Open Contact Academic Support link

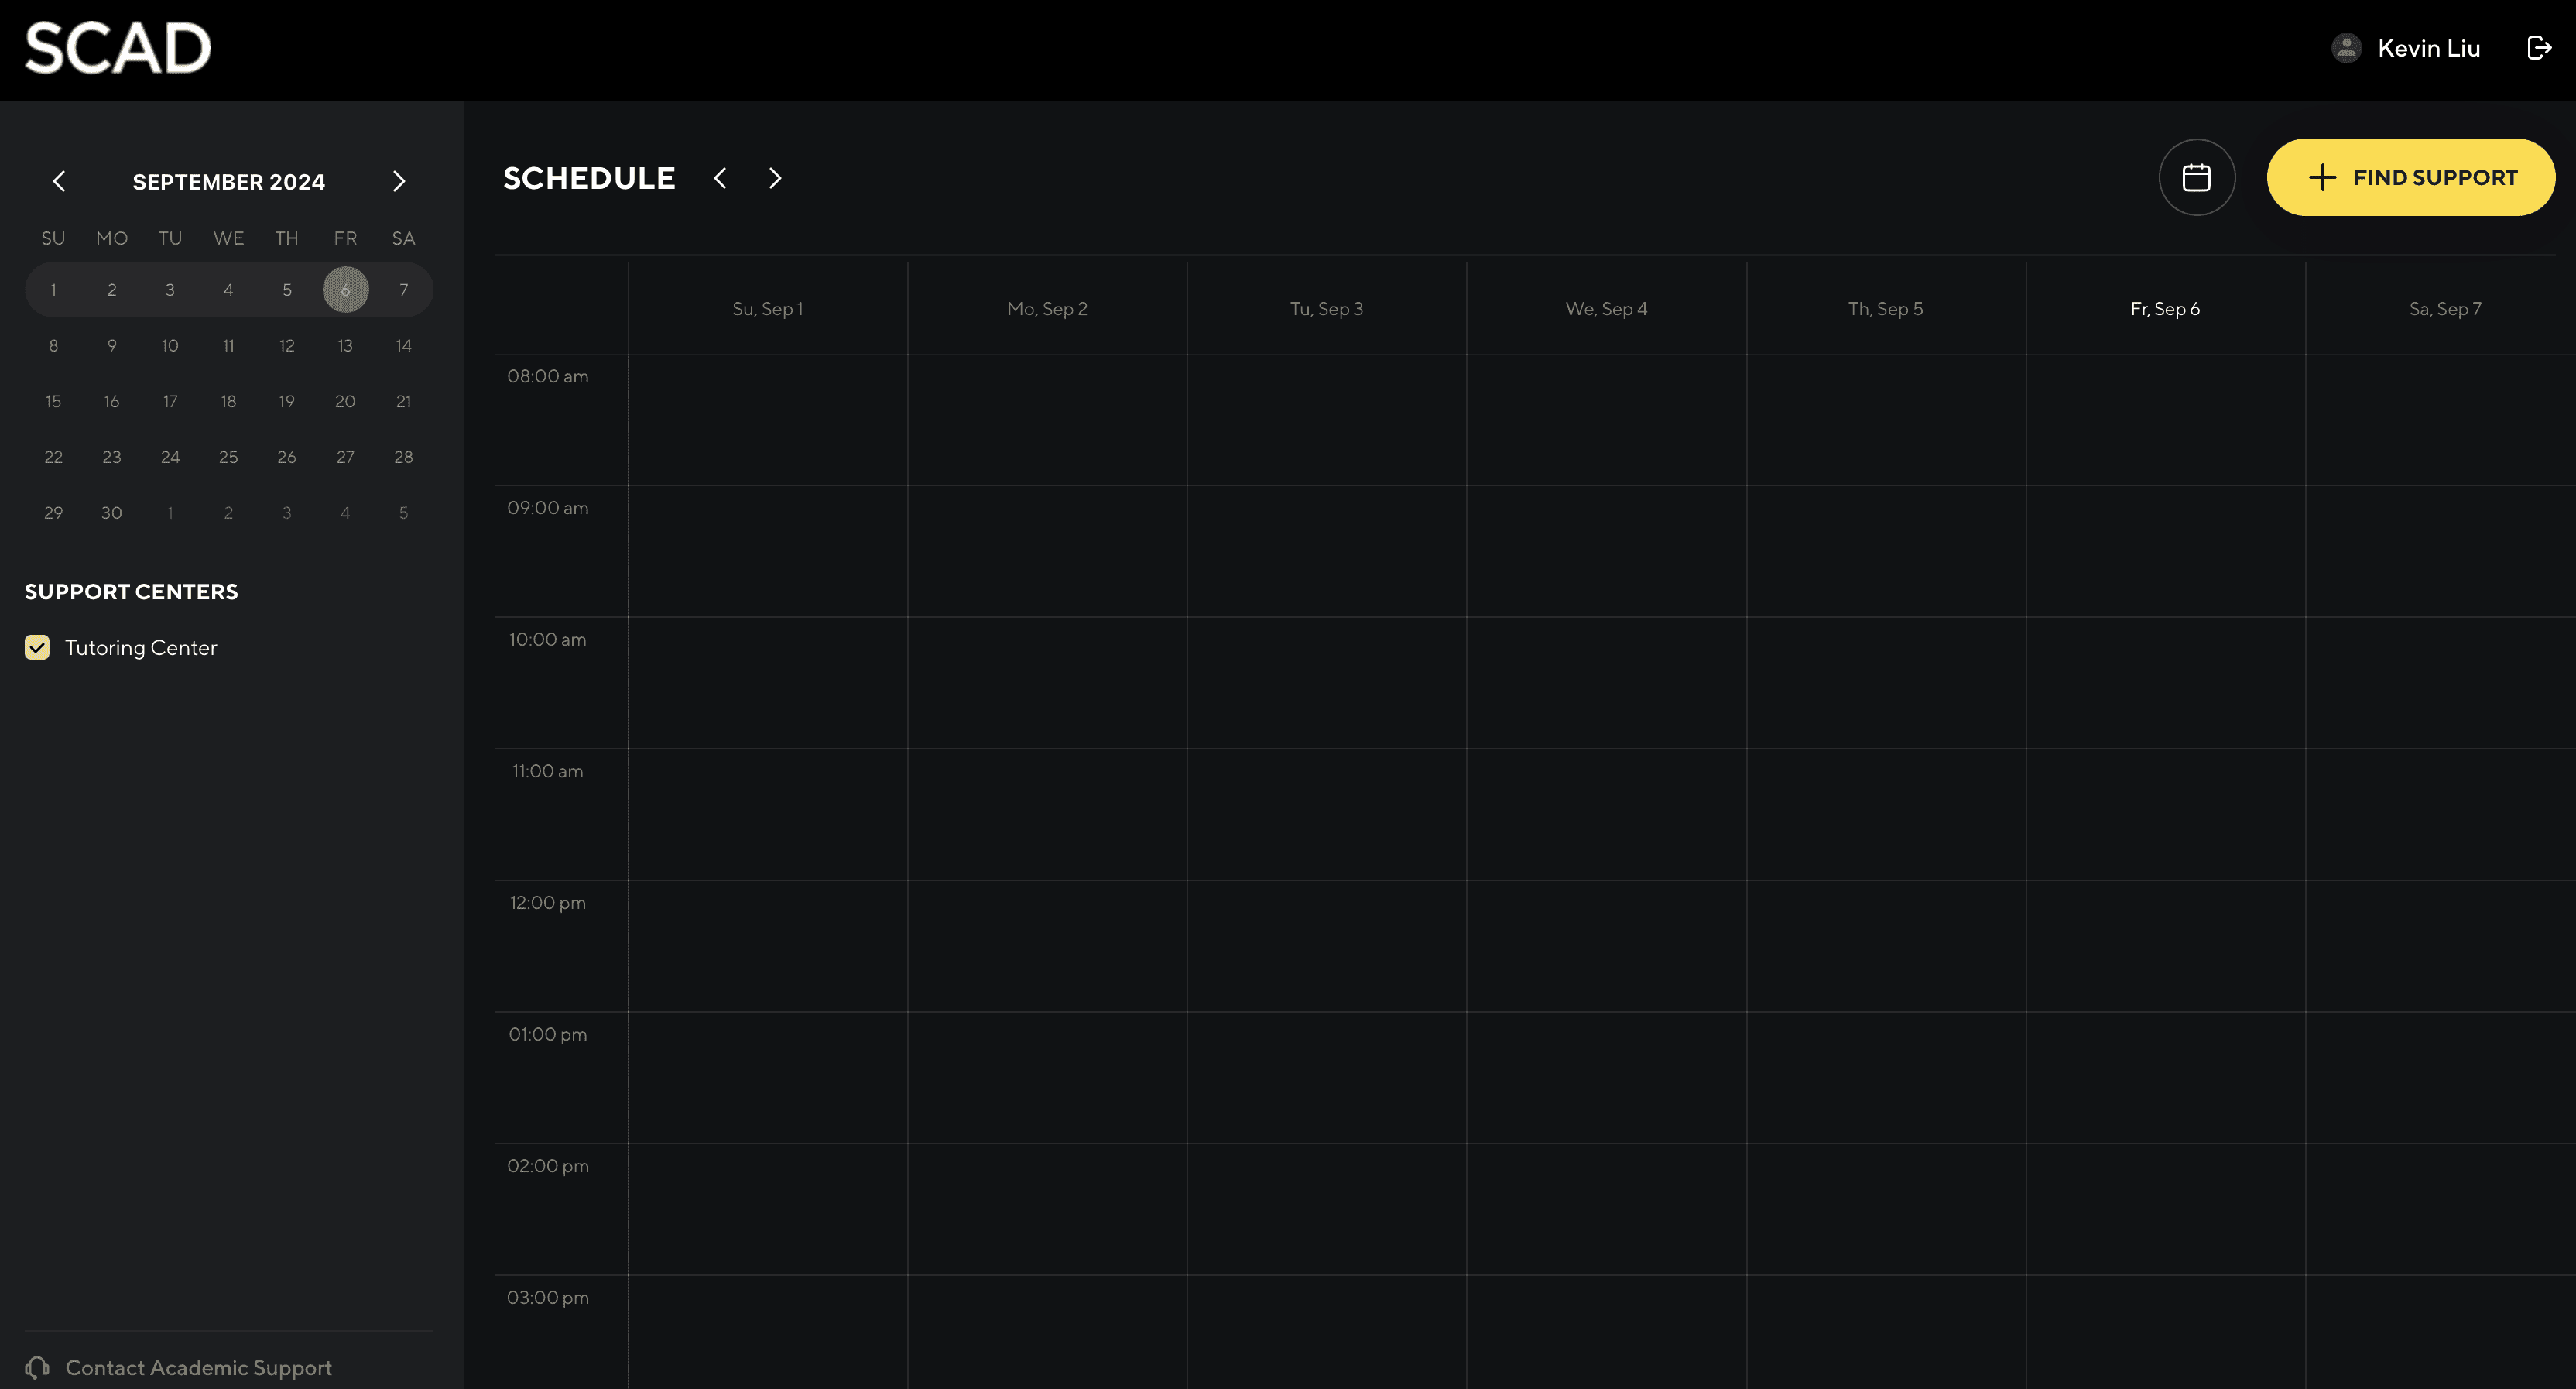198,1367
